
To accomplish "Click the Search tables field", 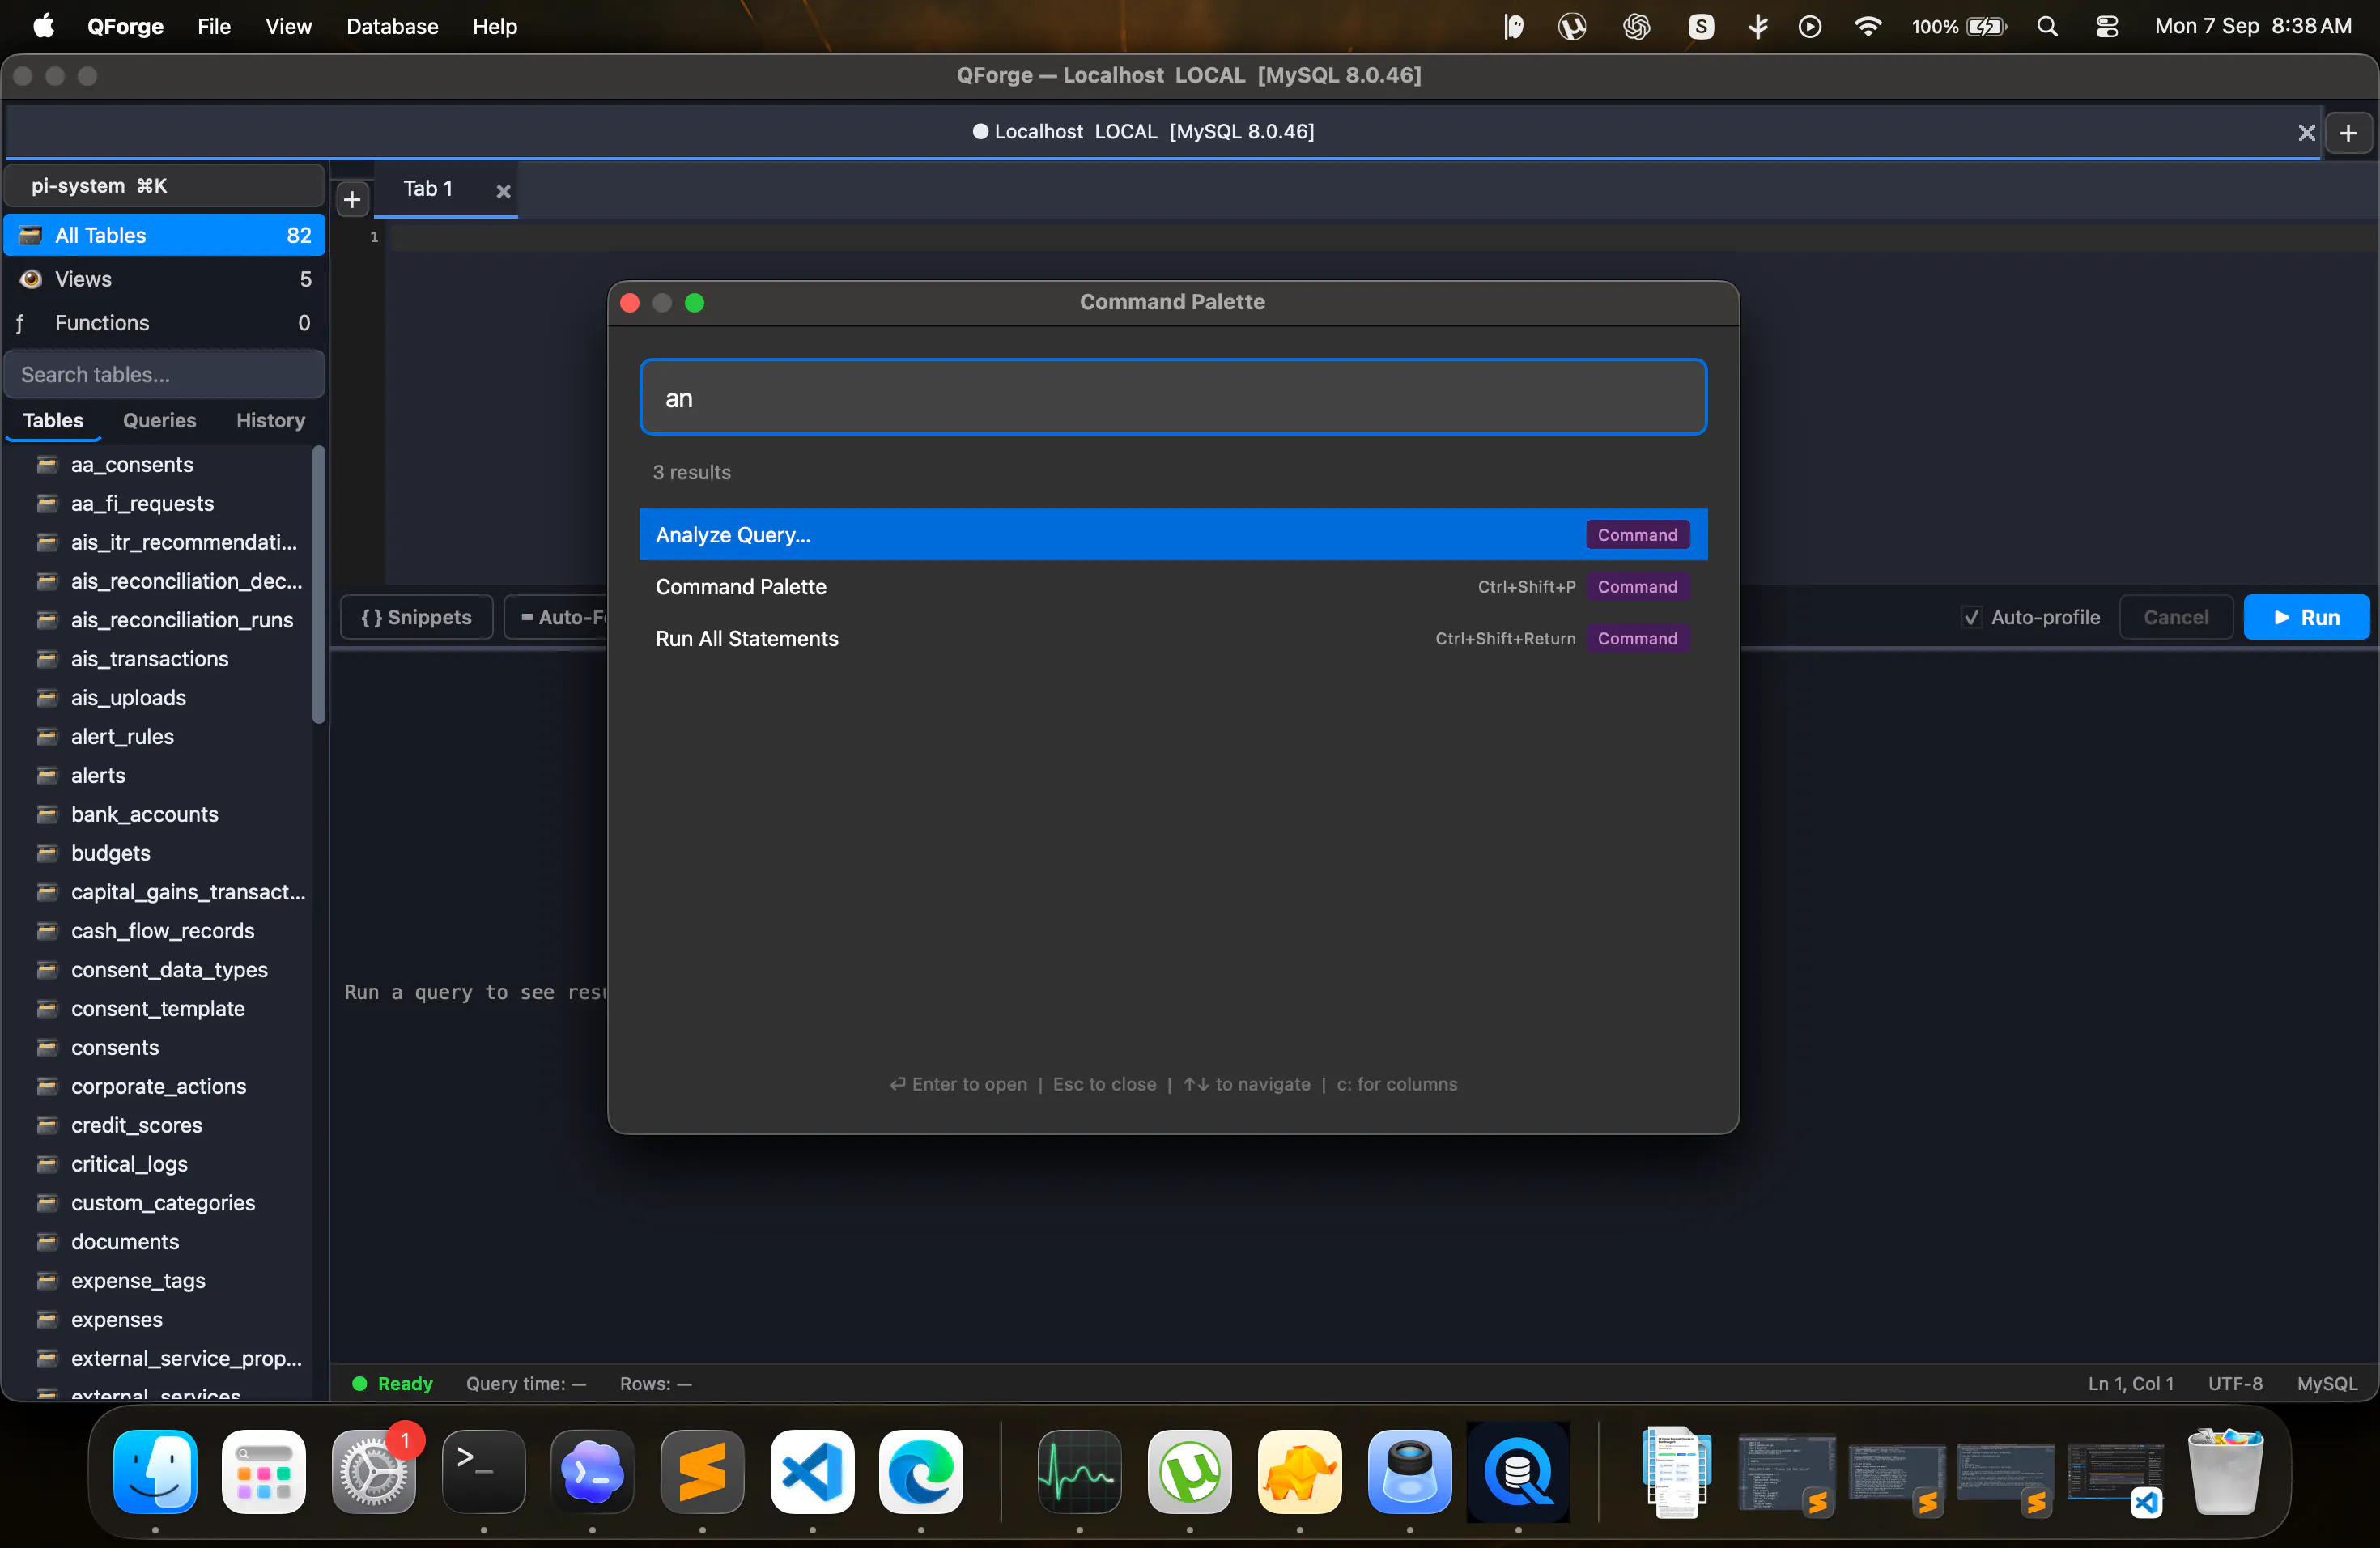I will pyautogui.click(x=165, y=375).
